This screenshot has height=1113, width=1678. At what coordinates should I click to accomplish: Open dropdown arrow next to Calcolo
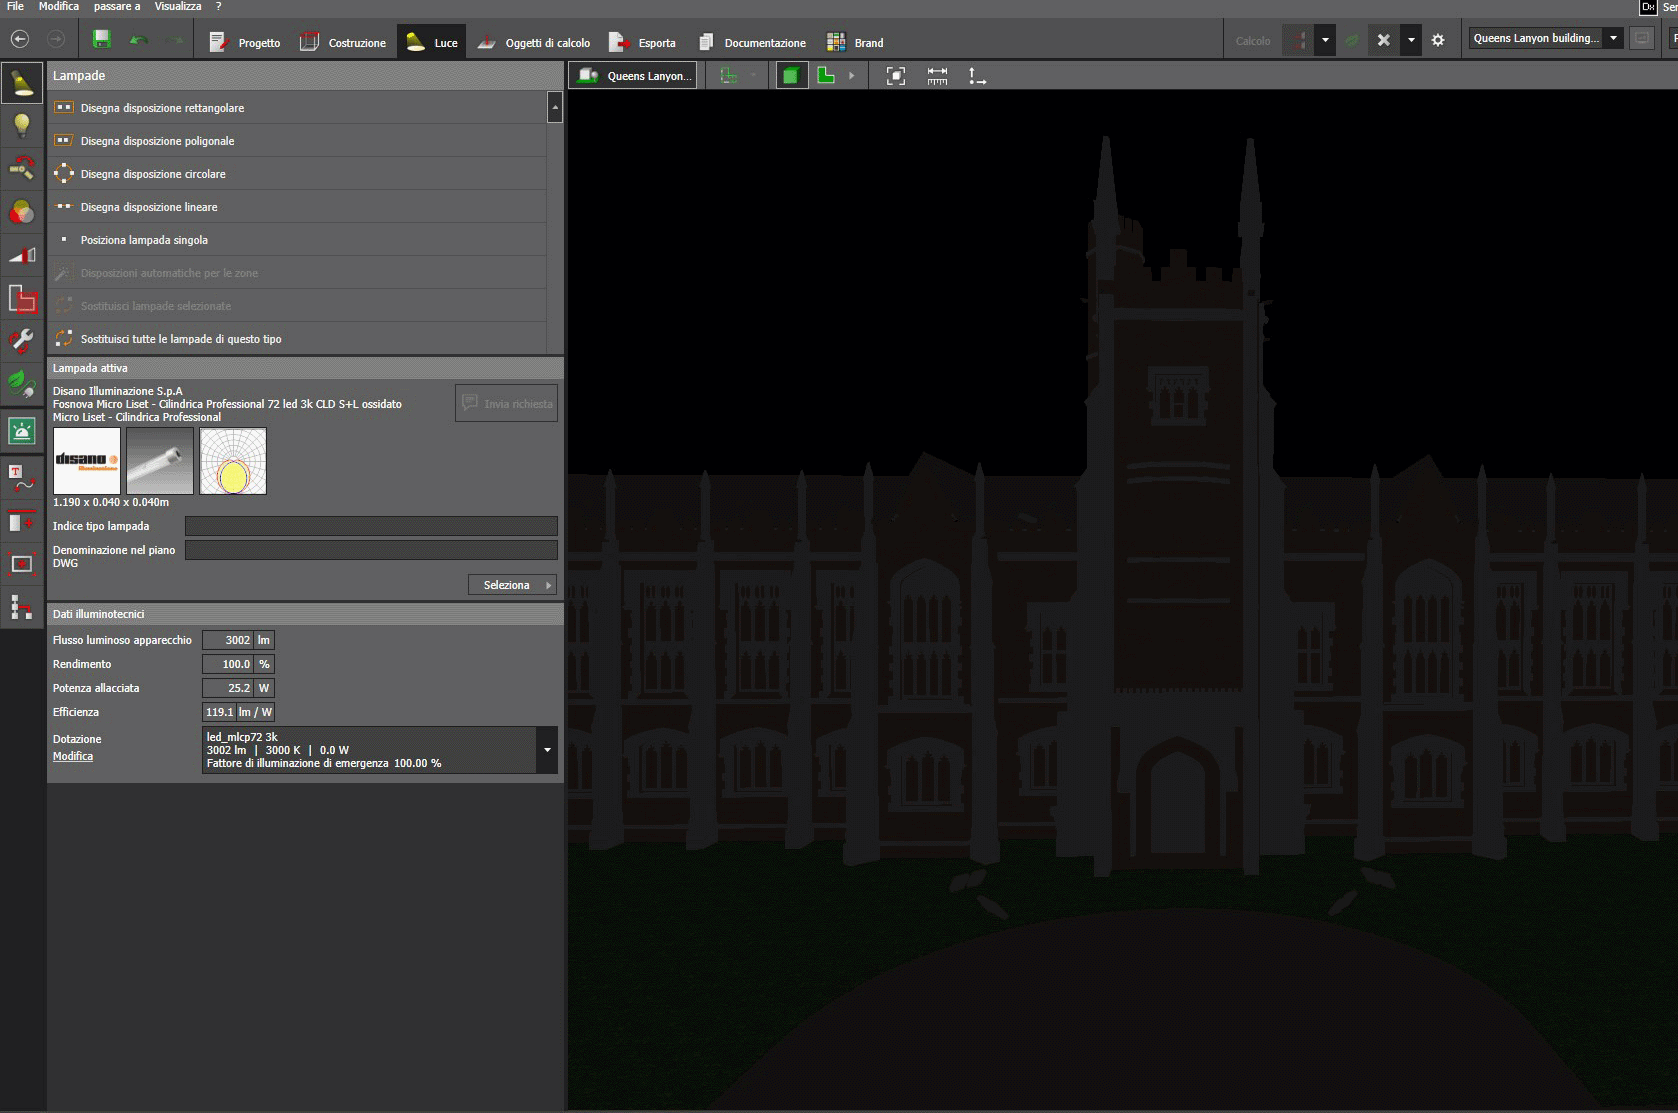click(1325, 41)
